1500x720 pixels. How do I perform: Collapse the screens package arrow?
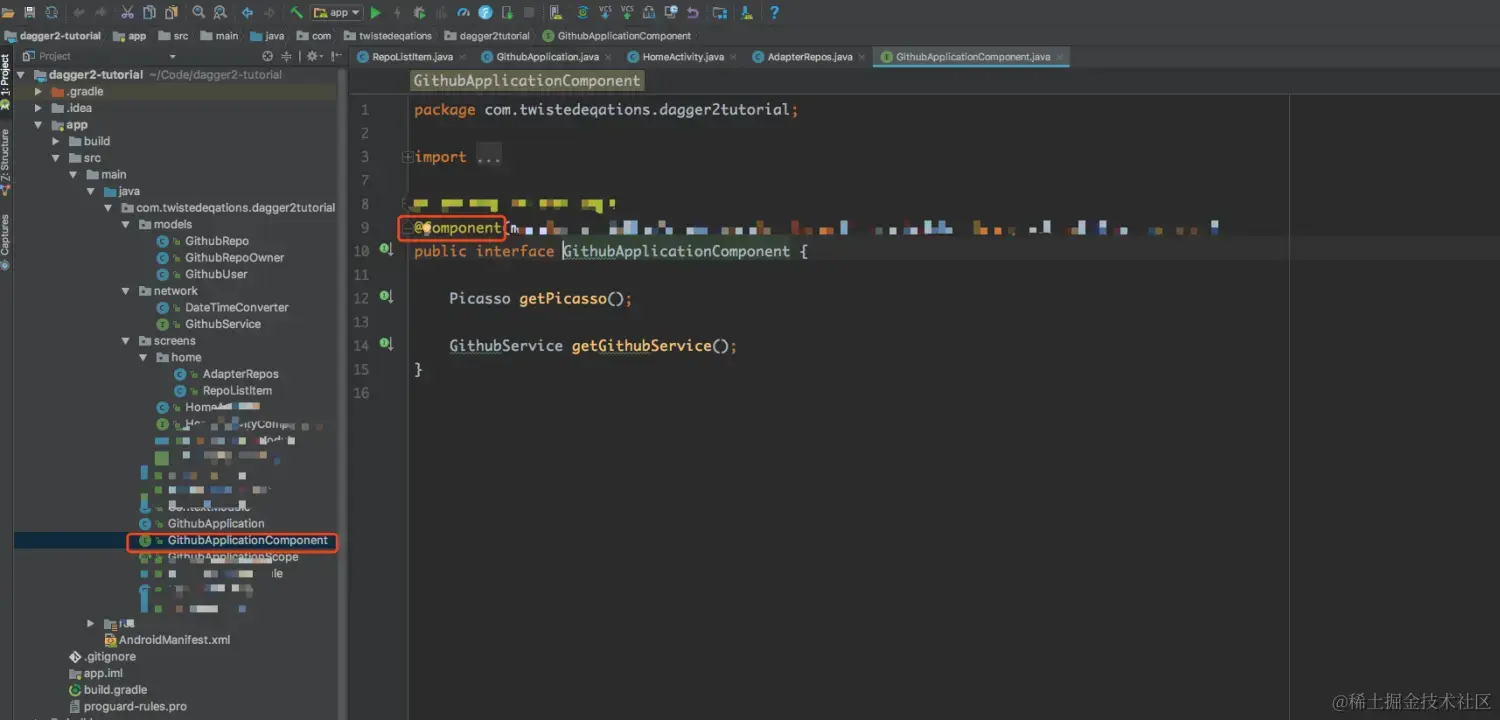pos(125,341)
